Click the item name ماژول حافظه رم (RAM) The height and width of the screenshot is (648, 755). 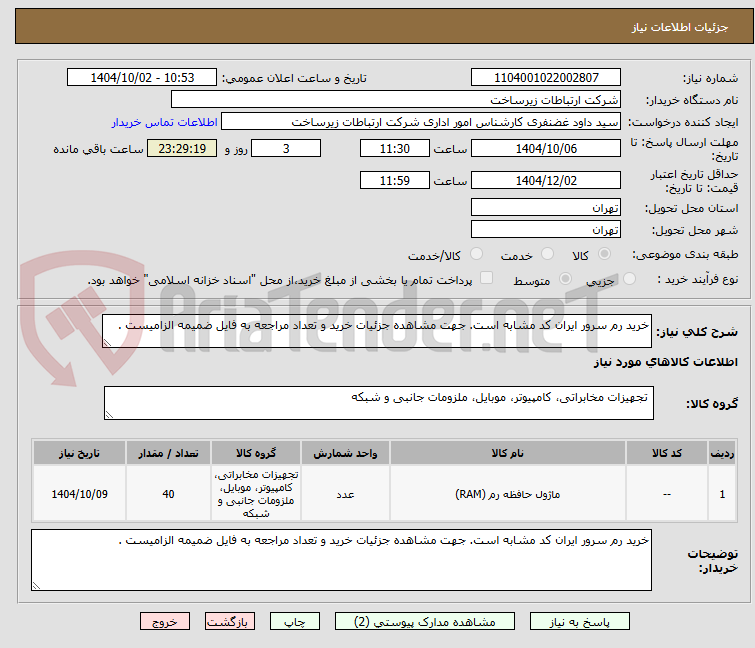coord(508,494)
